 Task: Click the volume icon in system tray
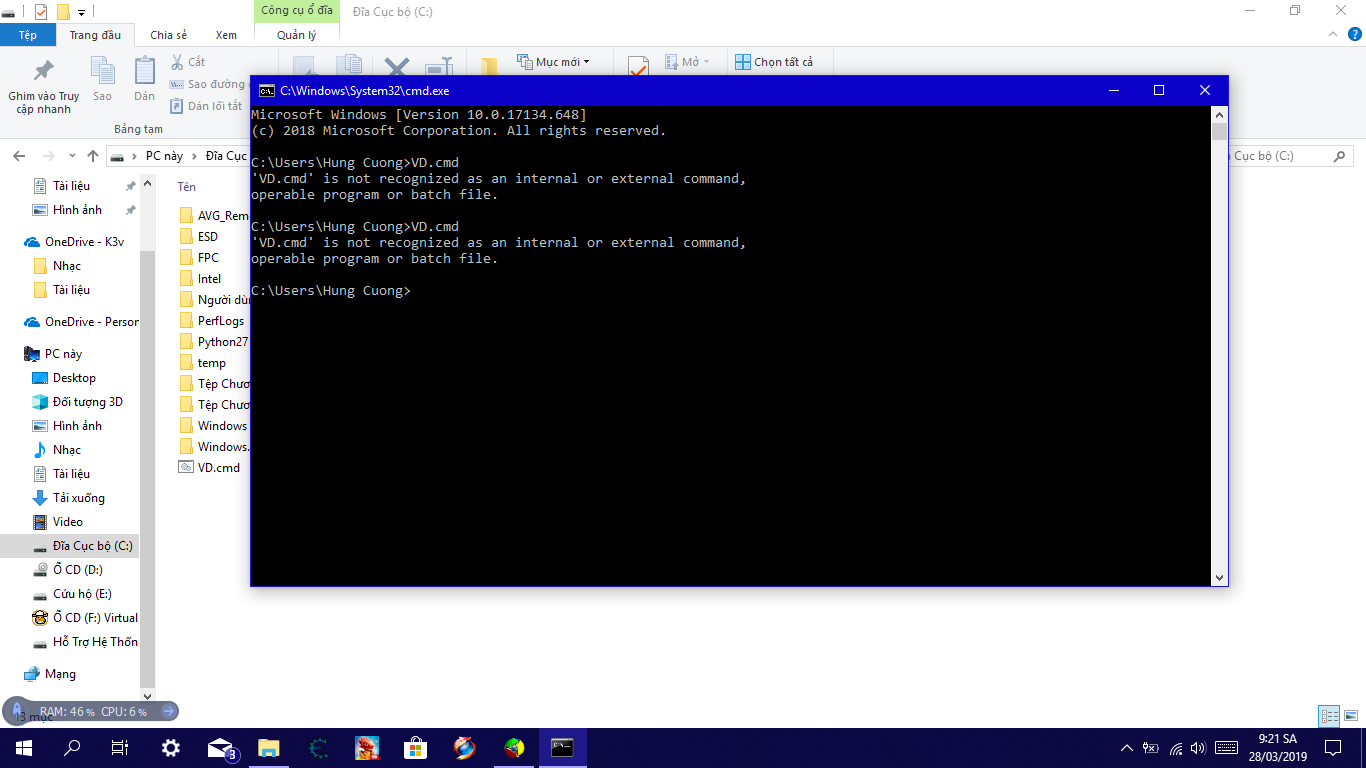pyautogui.click(x=1200, y=748)
